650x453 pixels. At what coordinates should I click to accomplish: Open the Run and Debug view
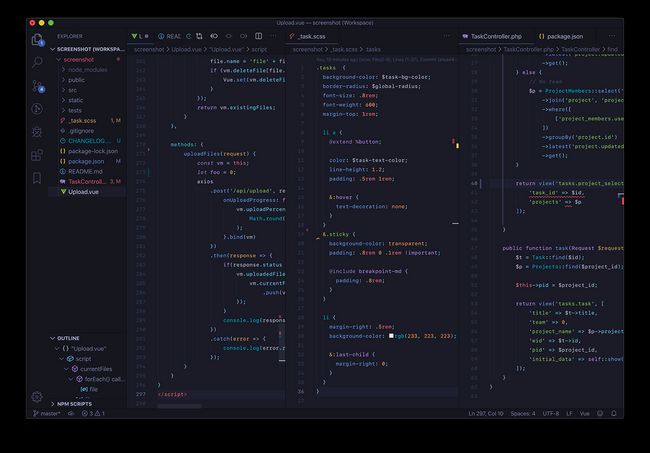click(x=38, y=131)
